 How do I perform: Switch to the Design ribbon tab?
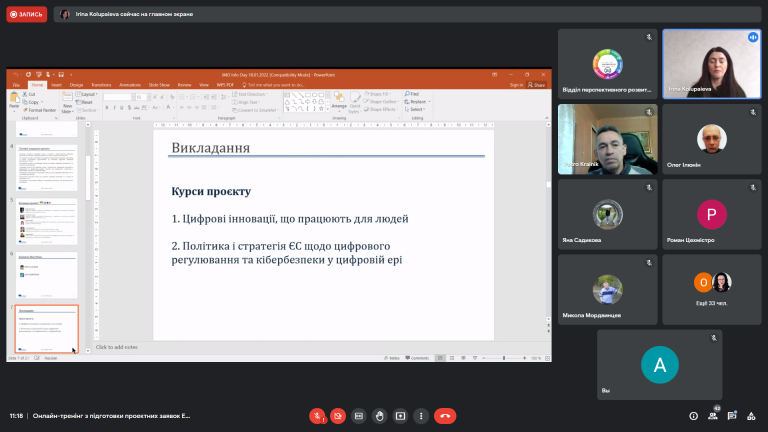click(76, 85)
